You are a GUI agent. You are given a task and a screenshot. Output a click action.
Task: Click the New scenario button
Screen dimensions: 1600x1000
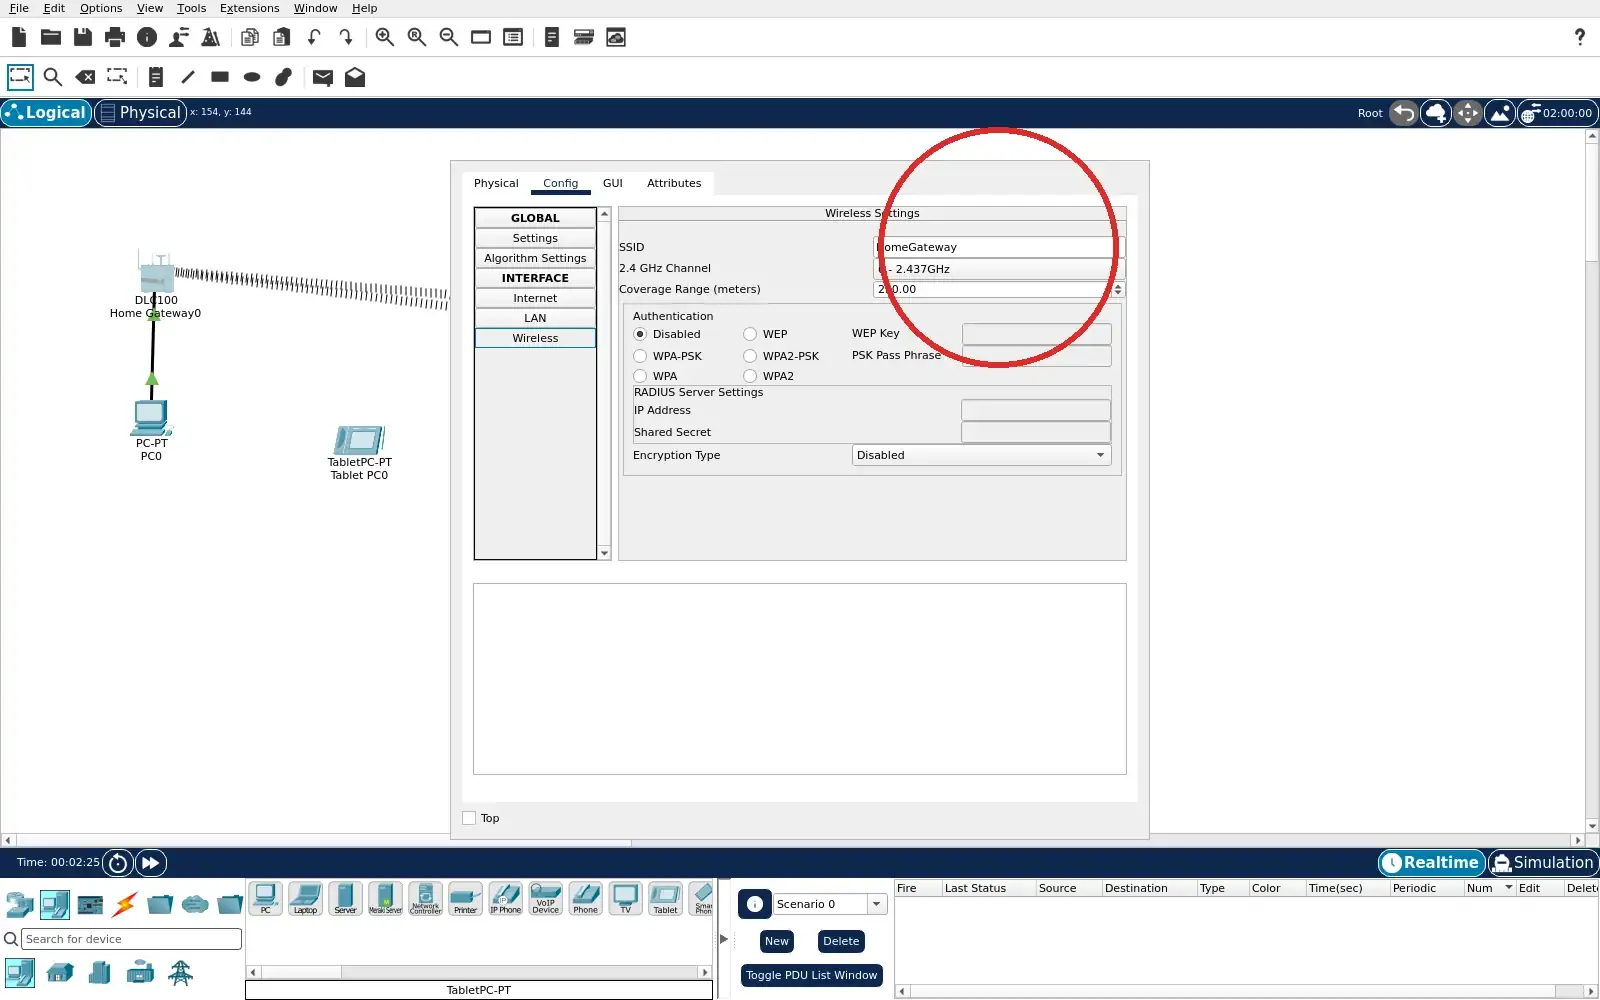pyautogui.click(x=777, y=941)
